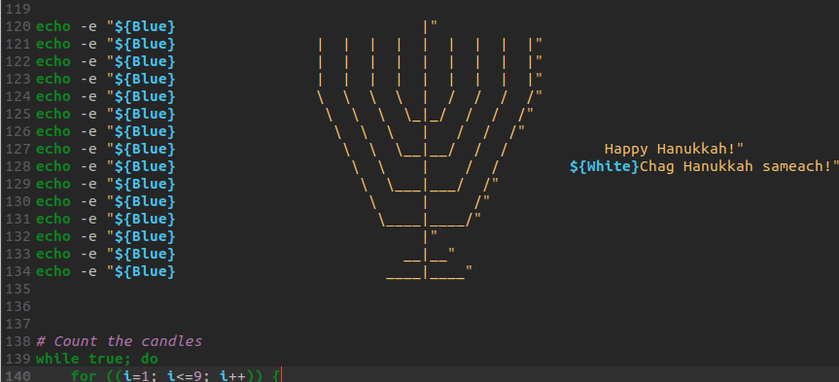Click line number 120 in the gutter
839x382 pixels.
(16, 27)
